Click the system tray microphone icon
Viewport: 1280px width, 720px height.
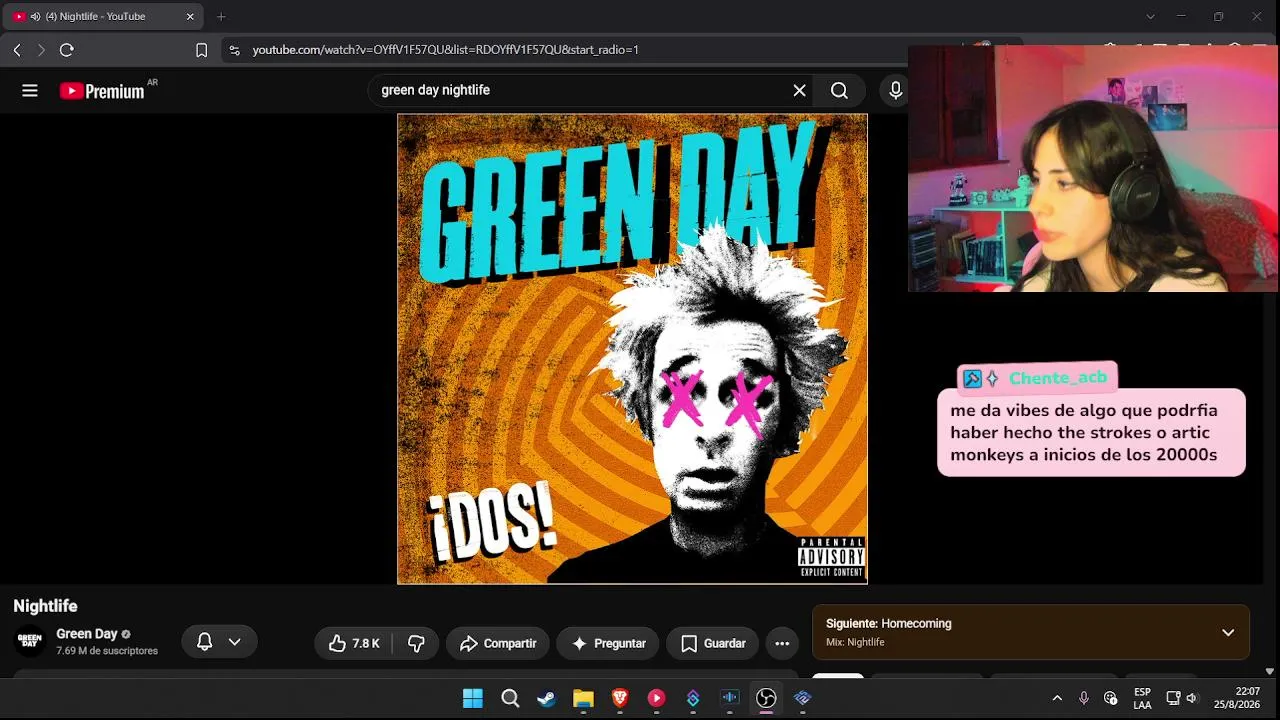click(x=1084, y=698)
